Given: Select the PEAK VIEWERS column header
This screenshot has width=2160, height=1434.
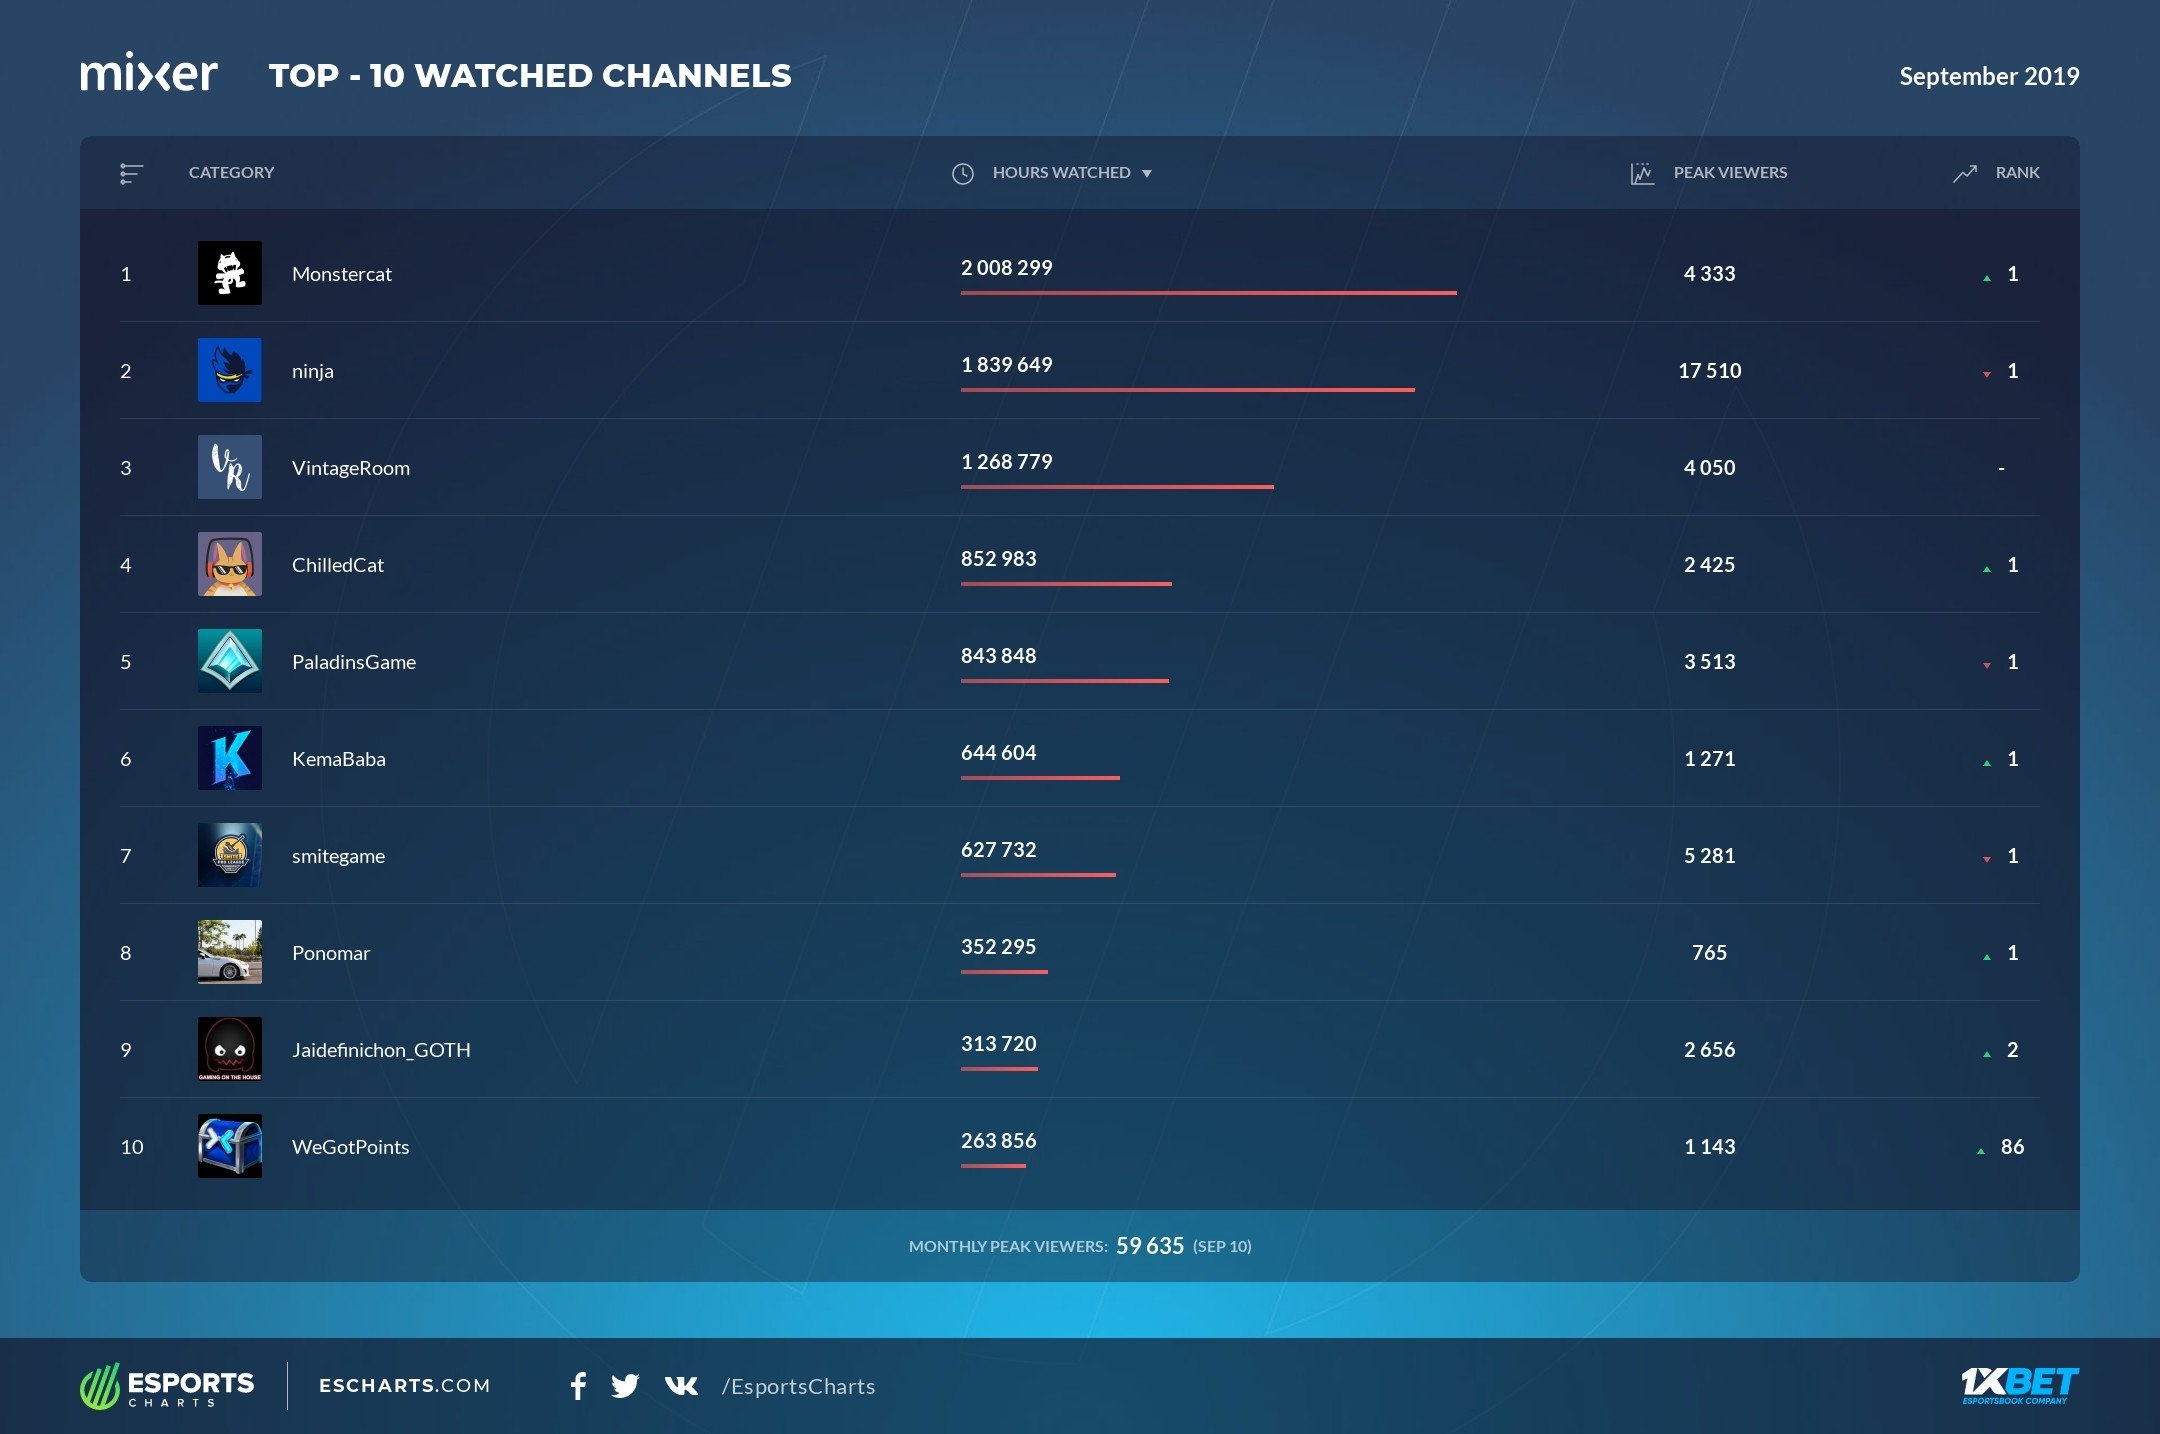Looking at the screenshot, I should (1730, 172).
